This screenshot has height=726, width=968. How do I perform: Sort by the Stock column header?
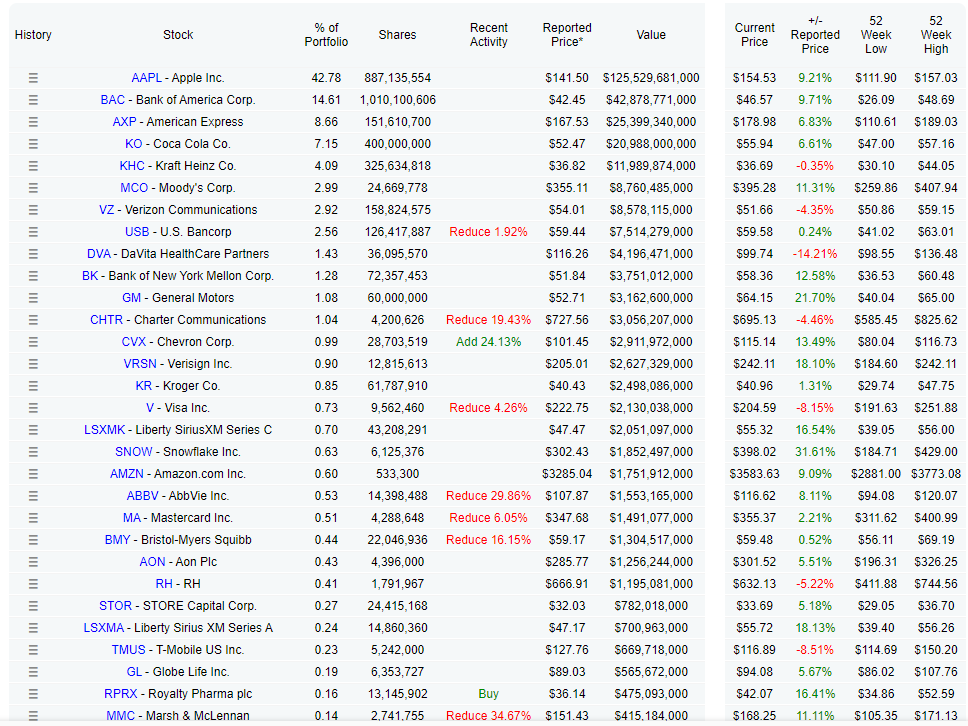[x=178, y=35]
